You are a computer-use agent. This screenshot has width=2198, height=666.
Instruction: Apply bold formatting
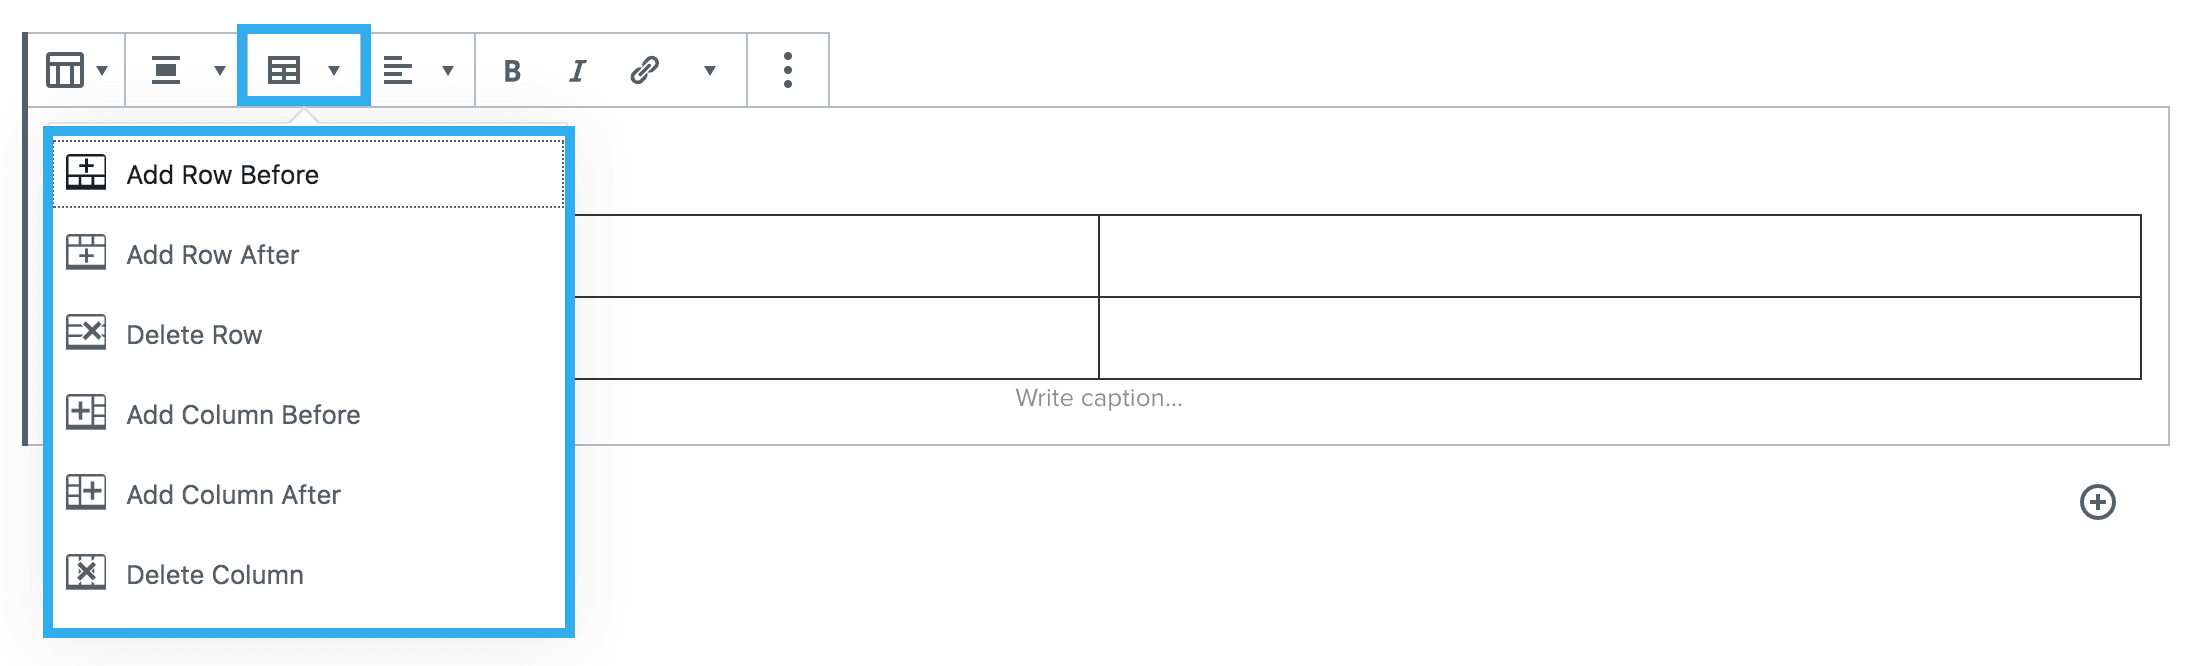tap(511, 69)
